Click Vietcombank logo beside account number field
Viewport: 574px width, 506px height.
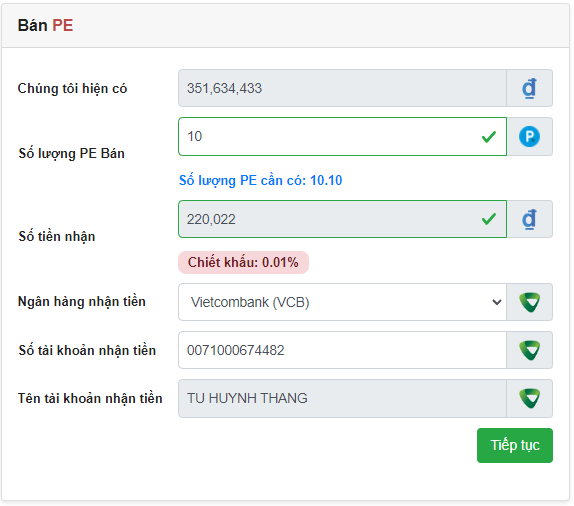coord(529,350)
